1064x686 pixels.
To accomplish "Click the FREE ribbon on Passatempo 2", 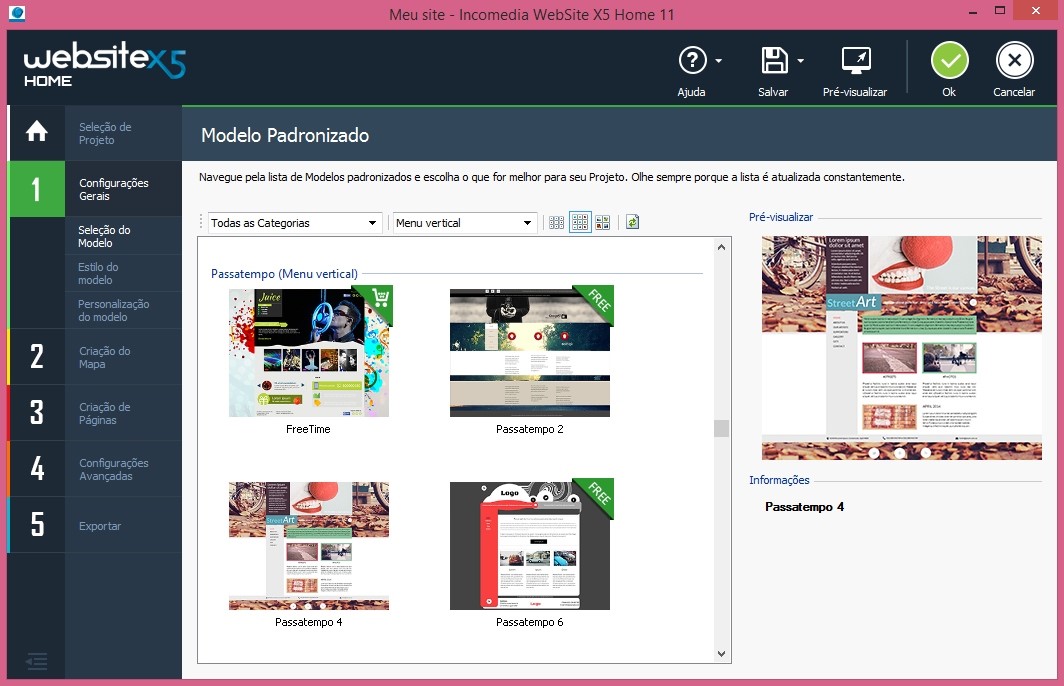I will coord(597,301).
